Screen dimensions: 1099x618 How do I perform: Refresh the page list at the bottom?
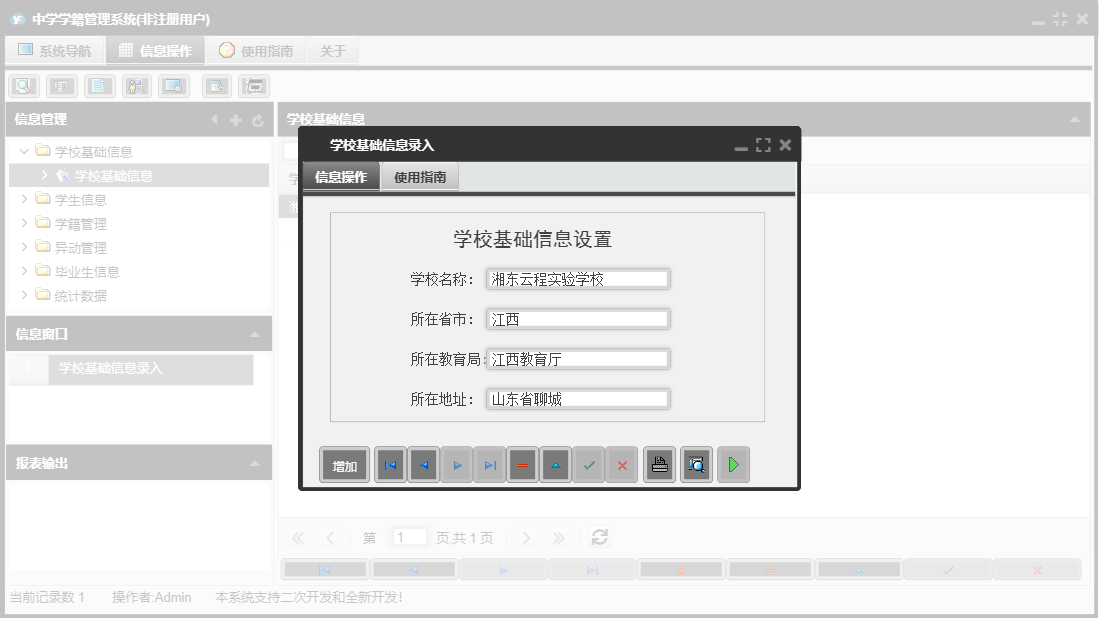coord(599,537)
